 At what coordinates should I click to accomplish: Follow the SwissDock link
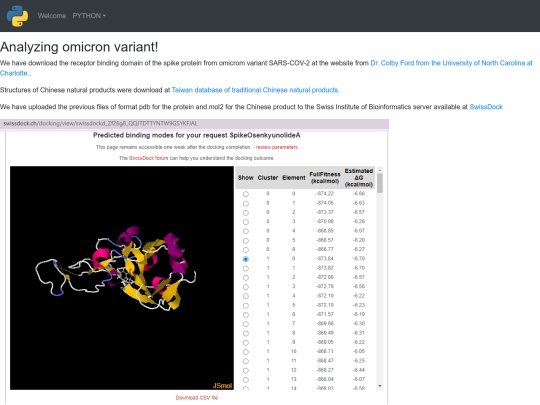point(486,107)
